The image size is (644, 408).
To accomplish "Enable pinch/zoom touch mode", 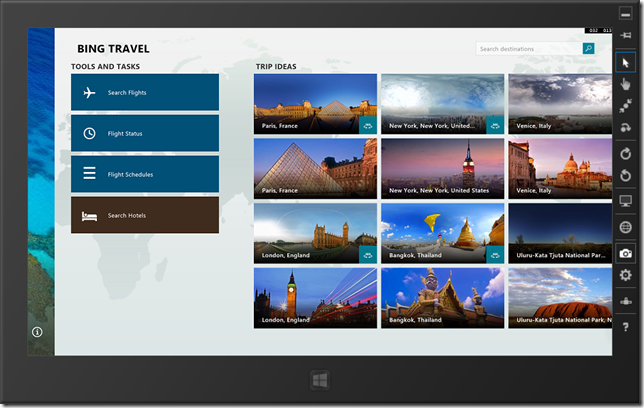I will pos(625,106).
